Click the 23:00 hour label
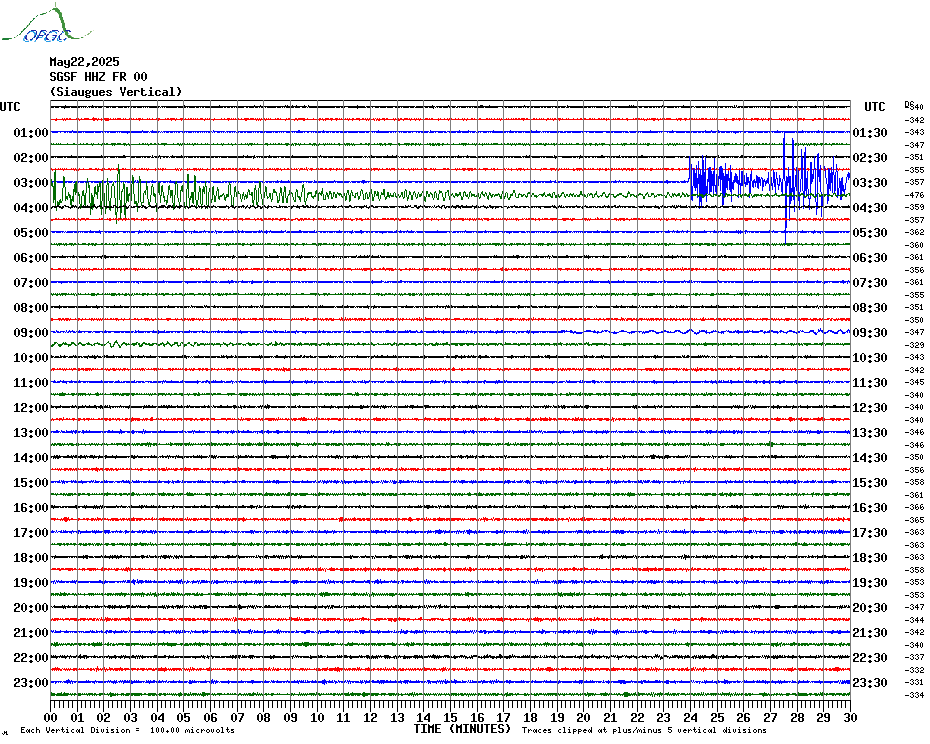930x744 pixels. (31, 682)
